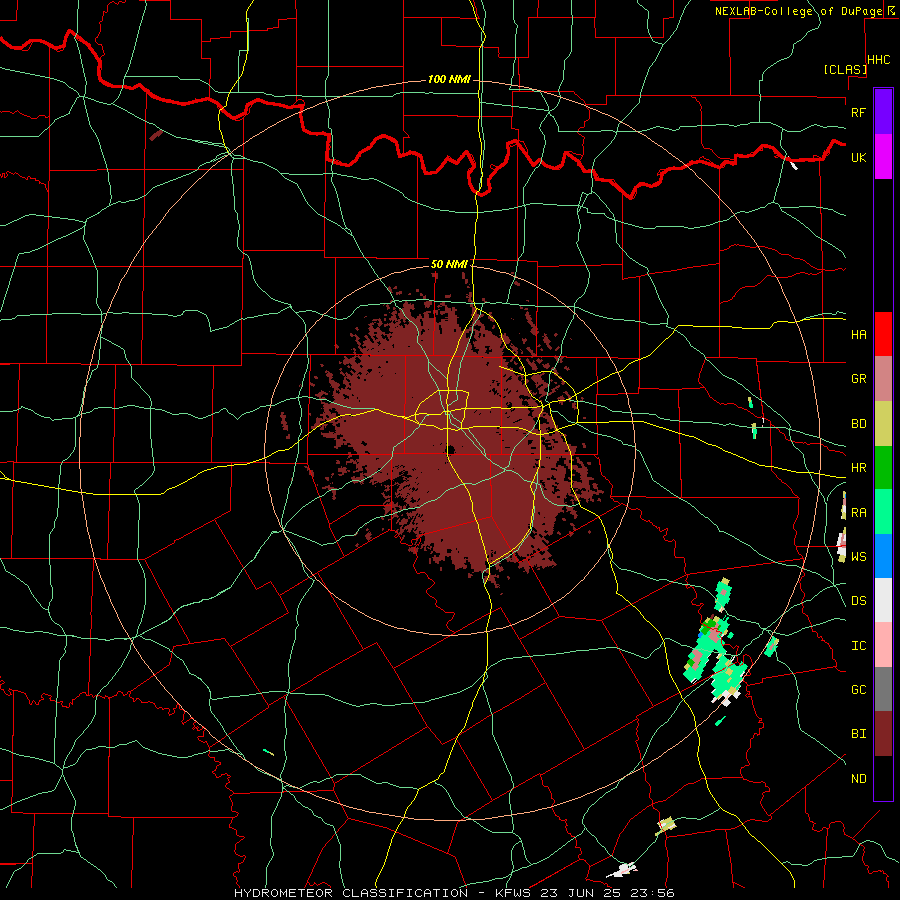Click the 'HHC' product code text

[x=878, y=60]
